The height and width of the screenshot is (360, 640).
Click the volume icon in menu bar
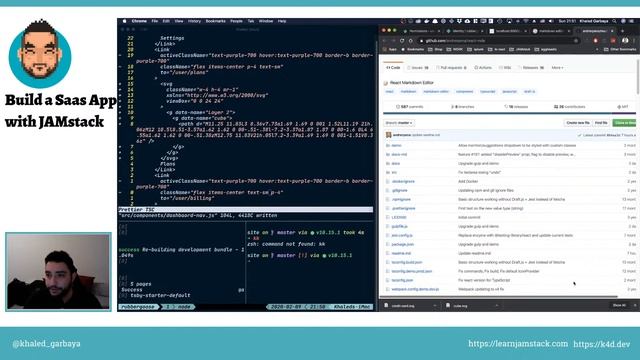551,21
